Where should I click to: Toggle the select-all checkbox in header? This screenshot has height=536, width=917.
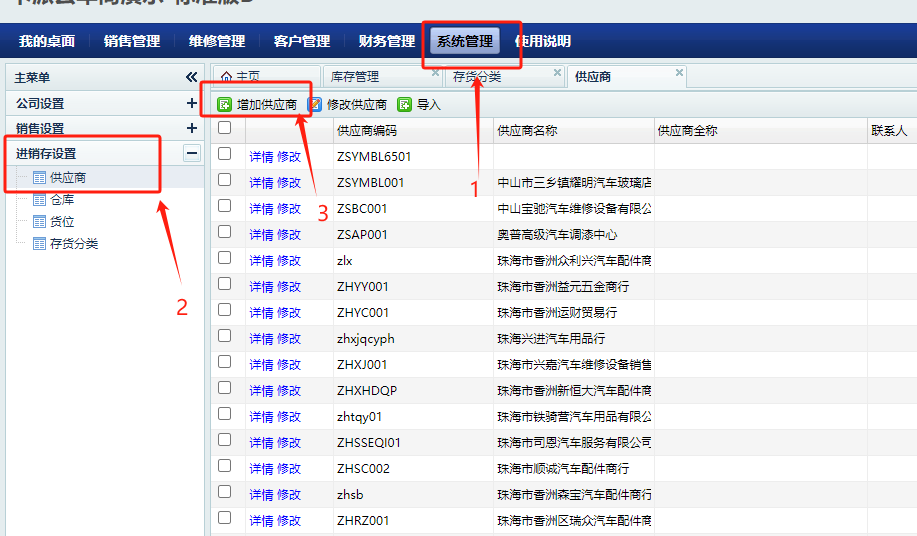[x=225, y=128]
